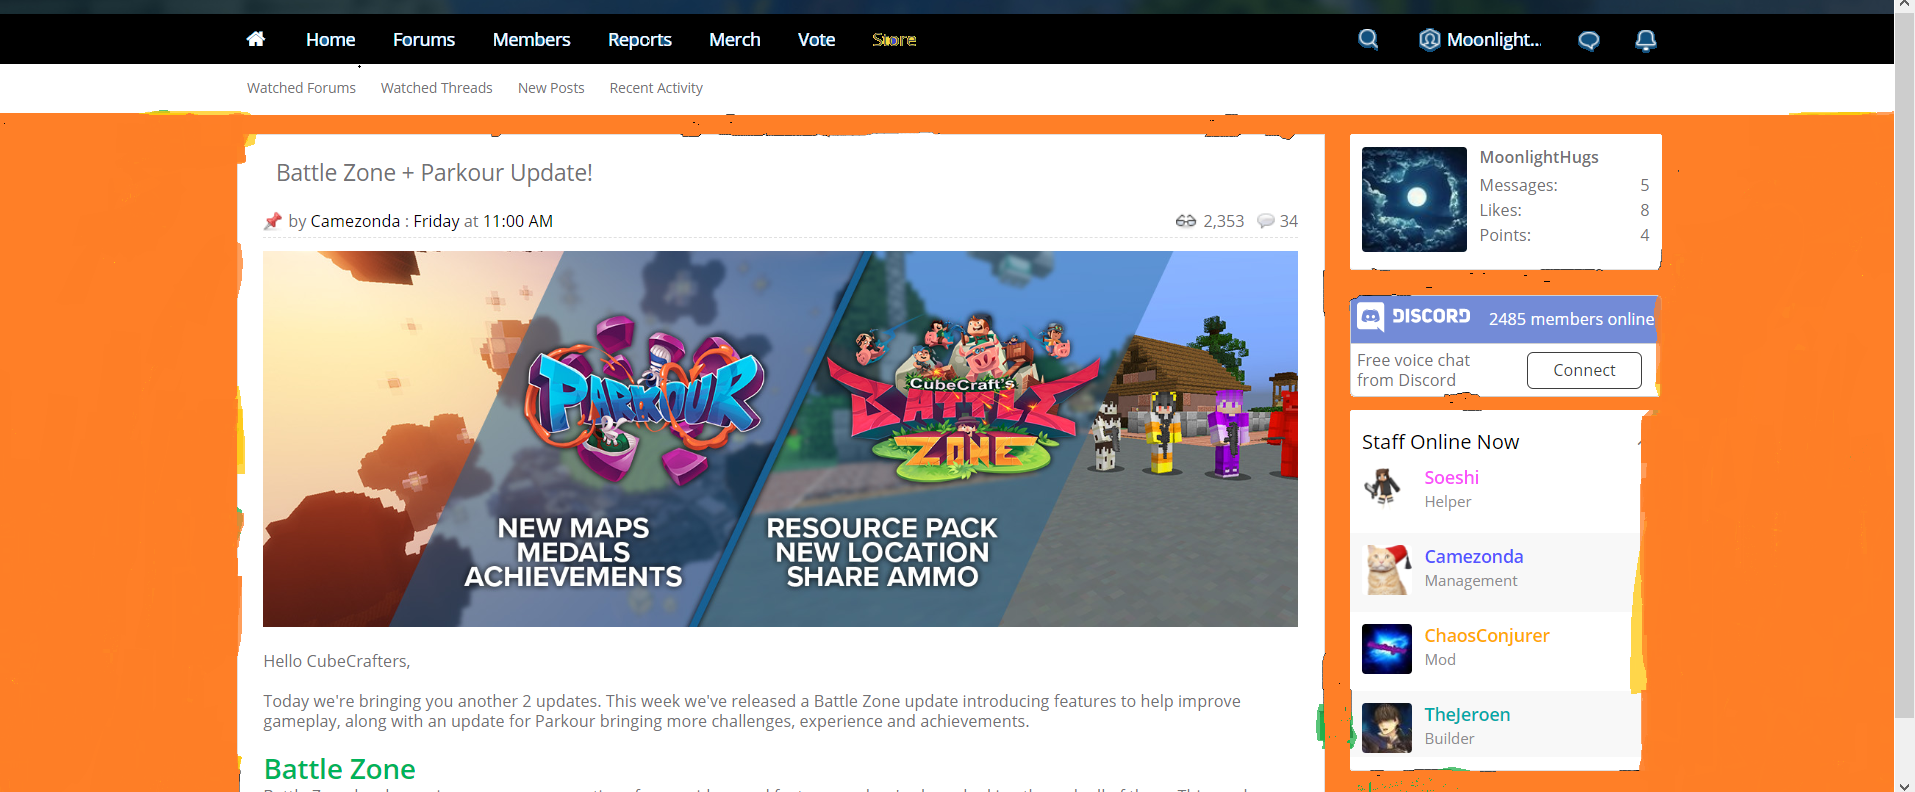1915x792 pixels.
Task: Open Watched Forums
Action: point(301,88)
